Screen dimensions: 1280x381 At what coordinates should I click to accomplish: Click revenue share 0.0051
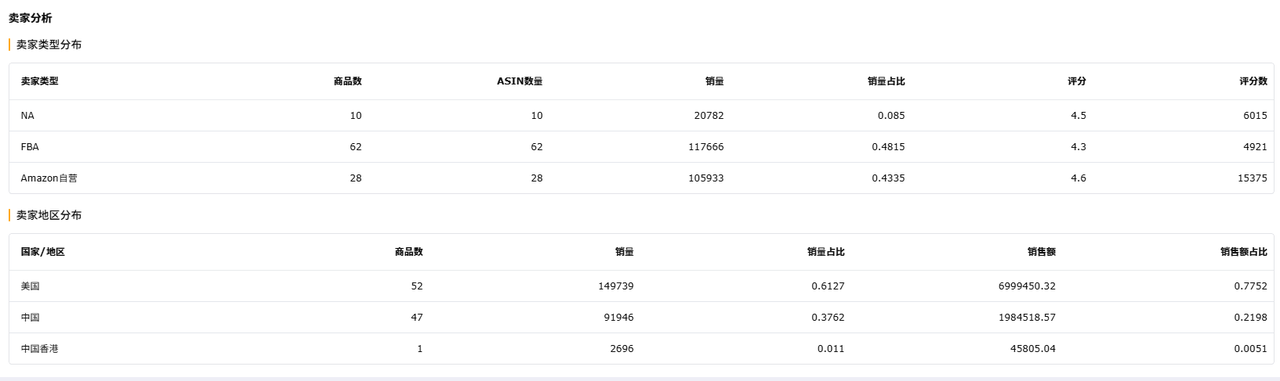pyautogui.click(x=1251, y=349)
